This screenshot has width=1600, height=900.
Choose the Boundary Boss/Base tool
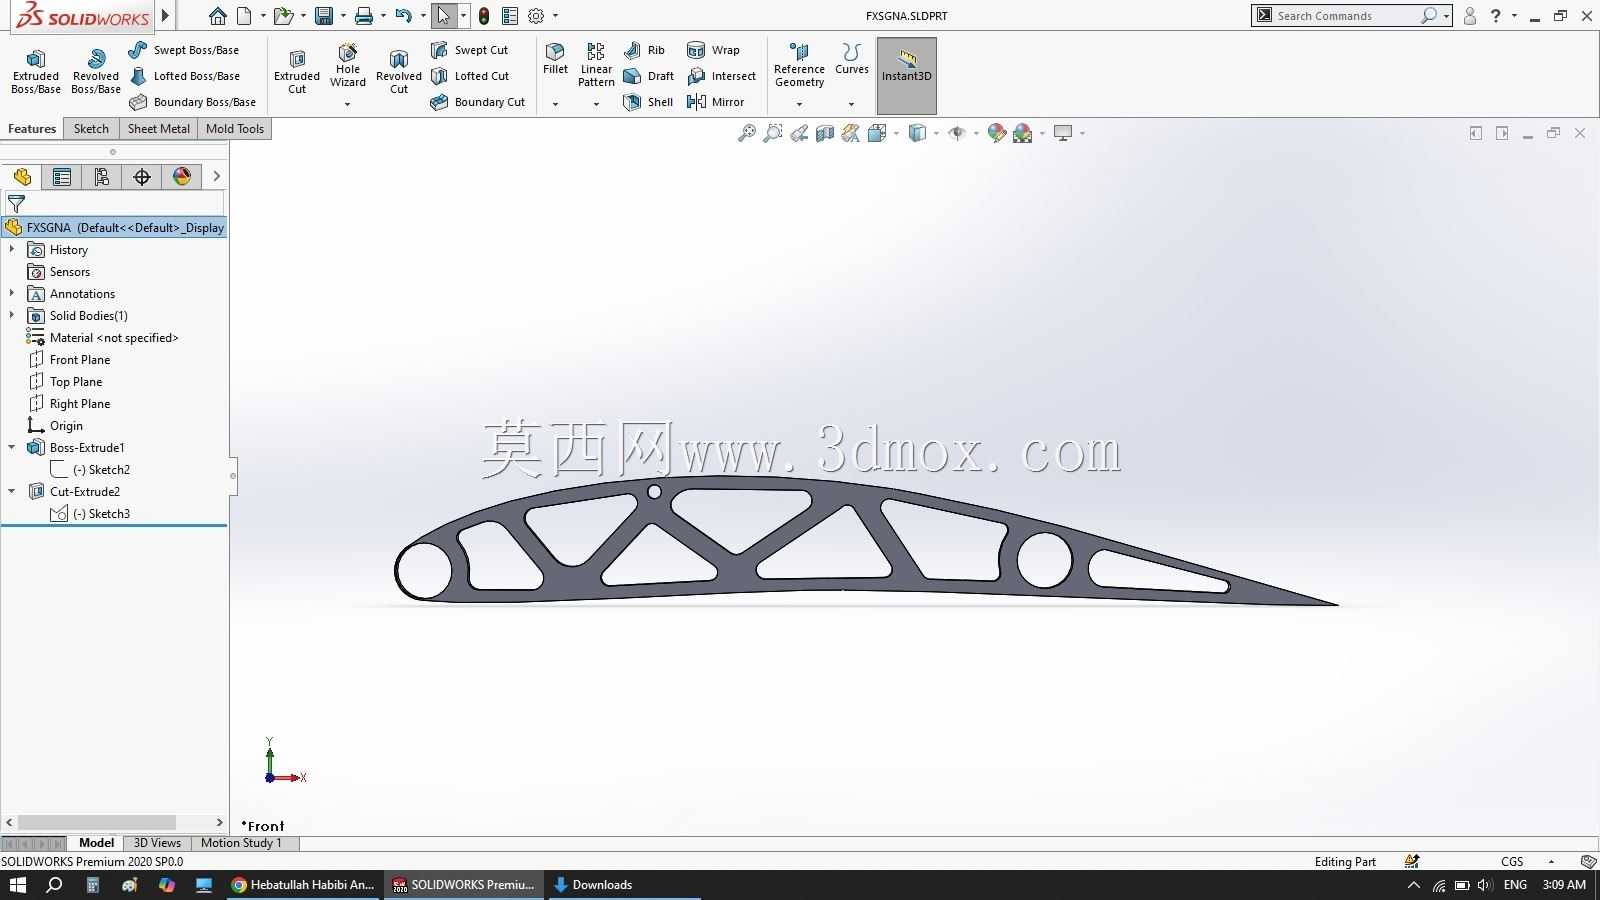tap(193, 102)
